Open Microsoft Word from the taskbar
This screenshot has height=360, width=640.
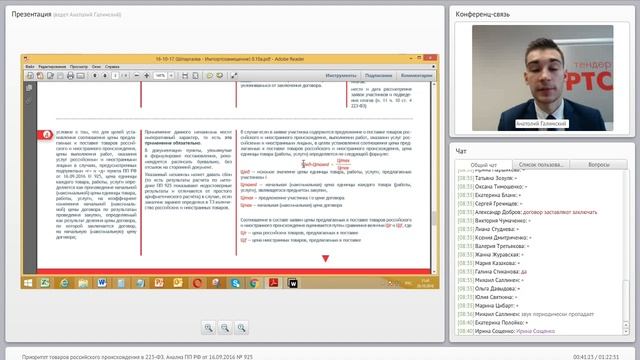click(102, 283)
